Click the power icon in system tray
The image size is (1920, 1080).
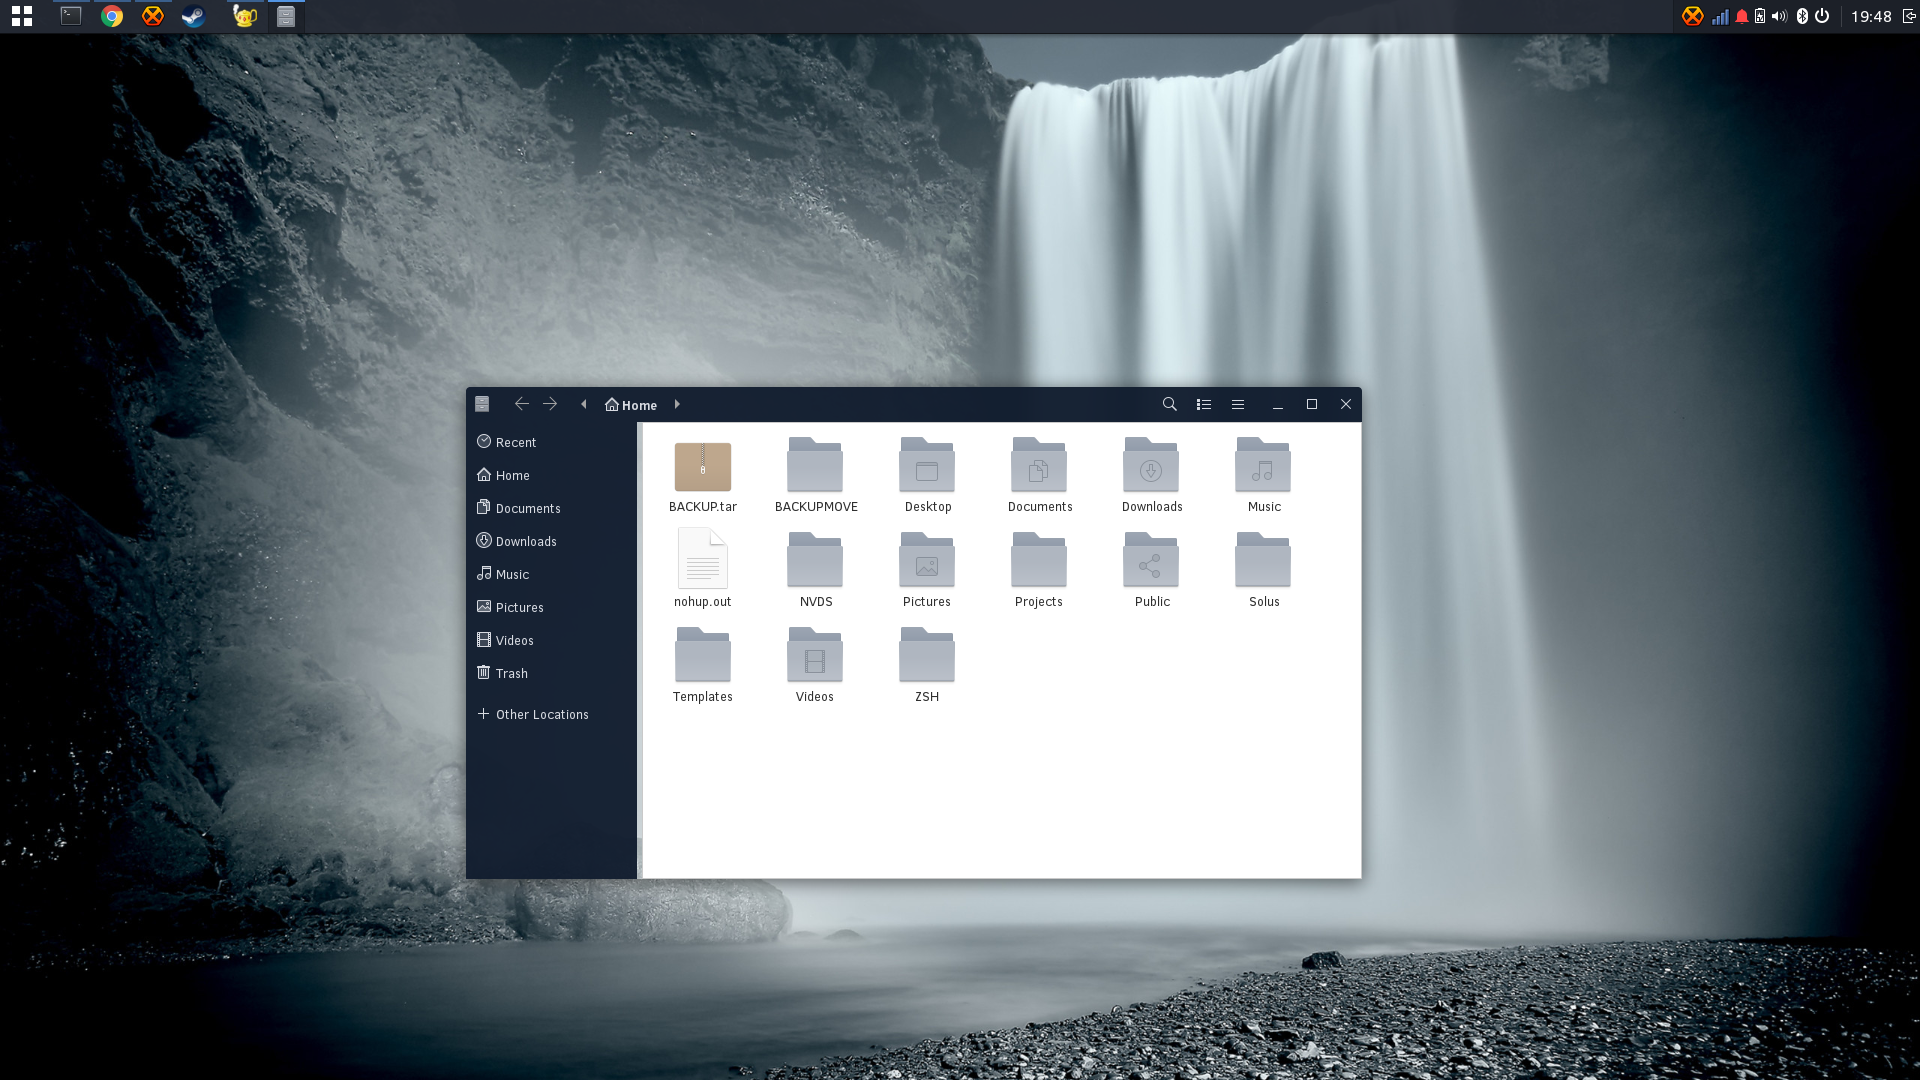point(1822,16)
